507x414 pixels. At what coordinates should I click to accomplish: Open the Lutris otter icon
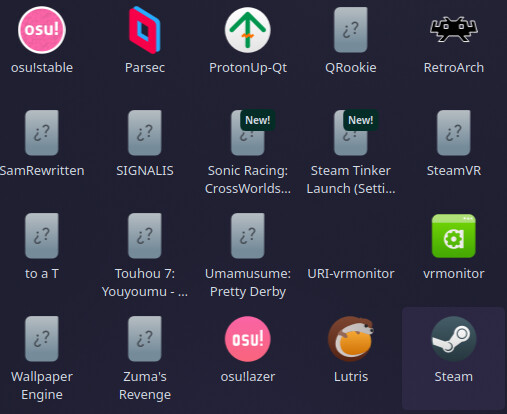point(351,339)
